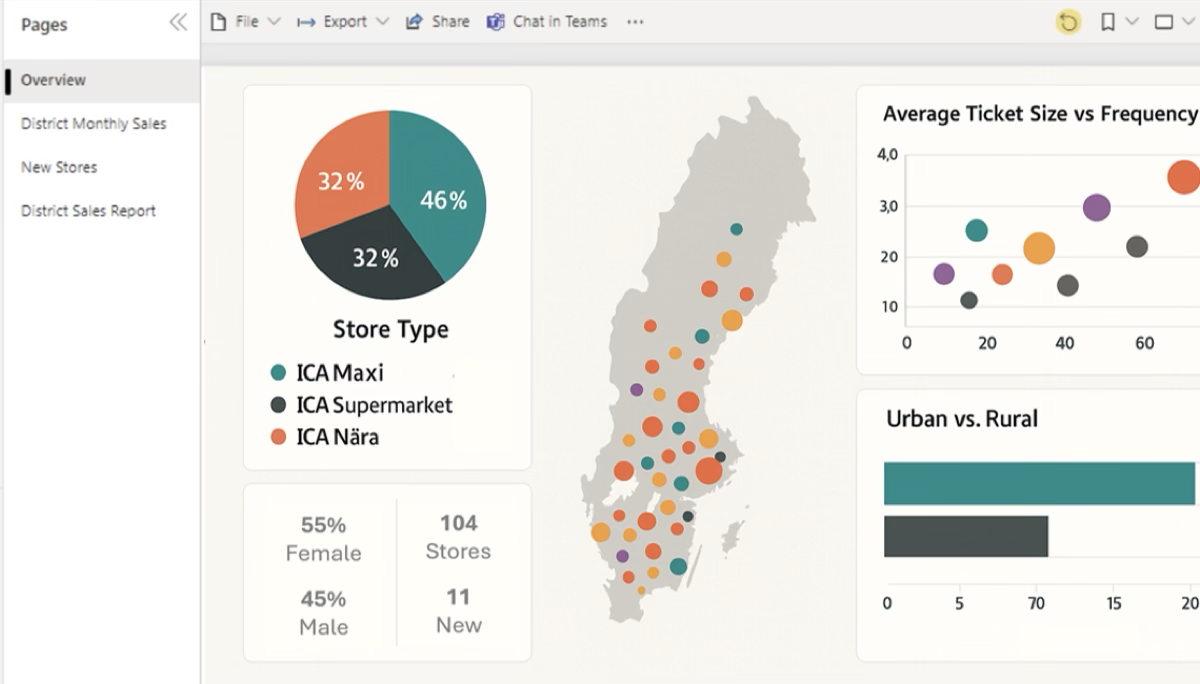Click the Share icon in toolbar
The image size is (1200, 684).
(414, 22)
